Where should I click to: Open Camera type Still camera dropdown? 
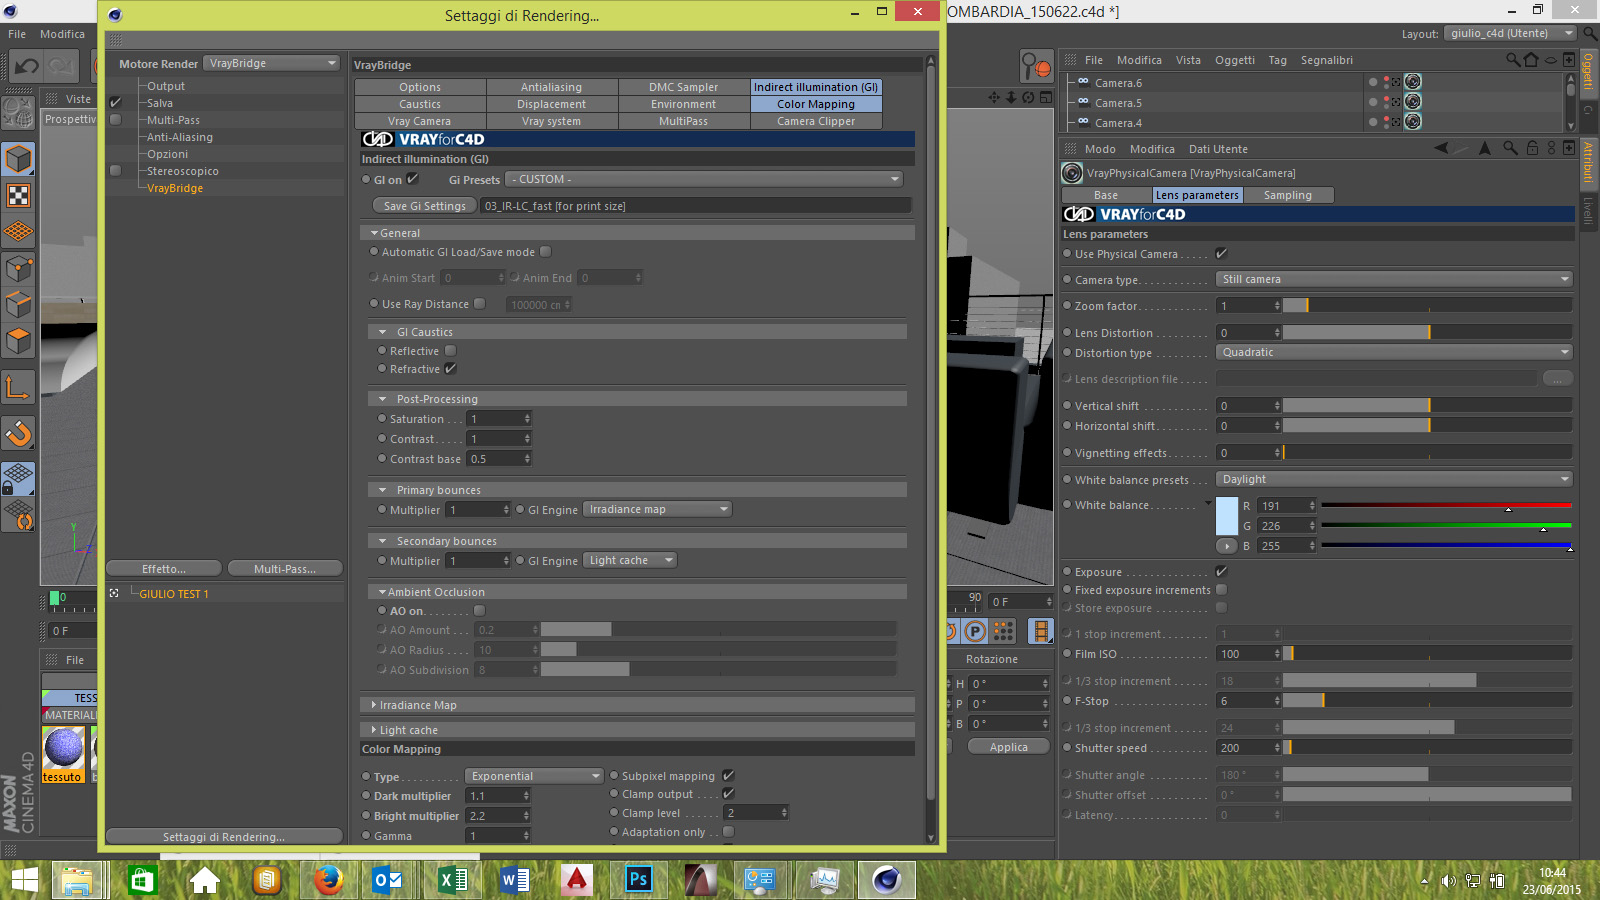1394,279
